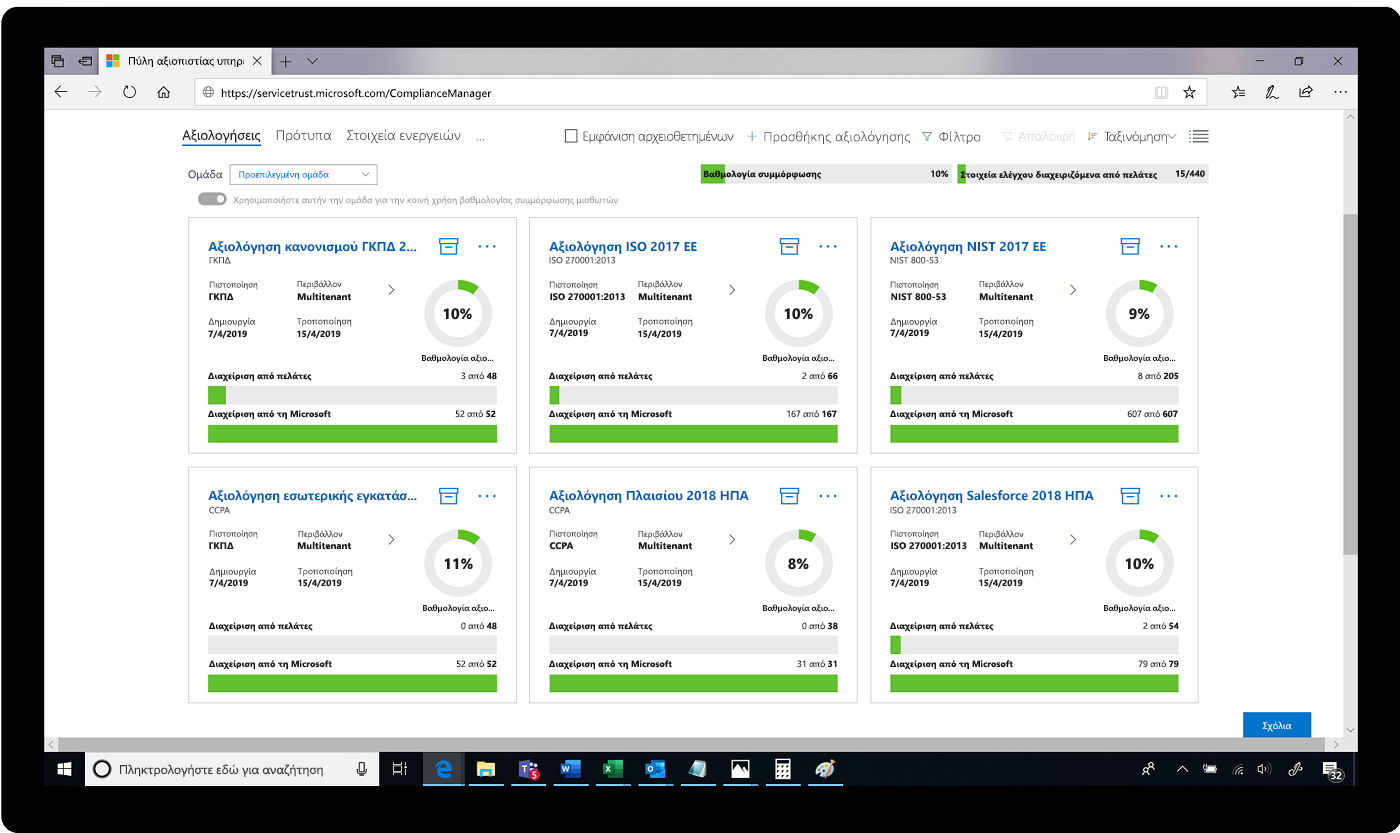Click Προσθήκη αξιολόγησης button
The height and width of the screenshot is (833, 1400).
coord(828,136)
